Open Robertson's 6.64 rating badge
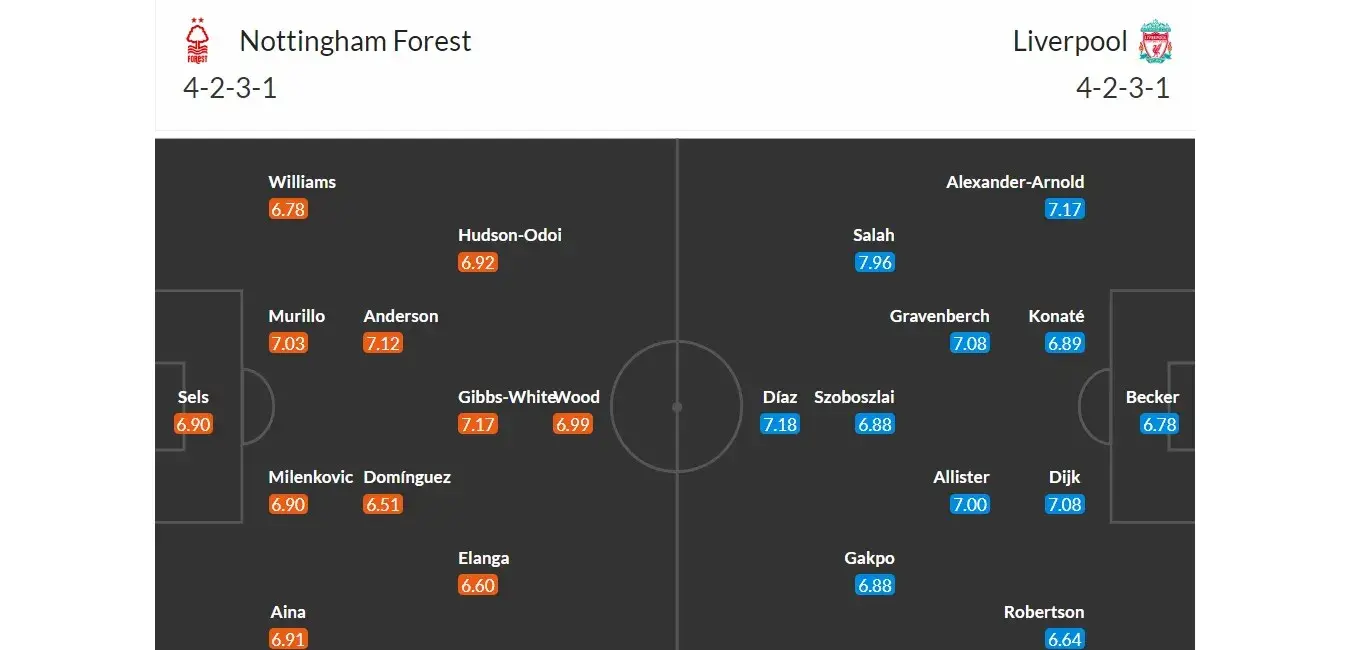1350x650 pixels. [1065, 639]
